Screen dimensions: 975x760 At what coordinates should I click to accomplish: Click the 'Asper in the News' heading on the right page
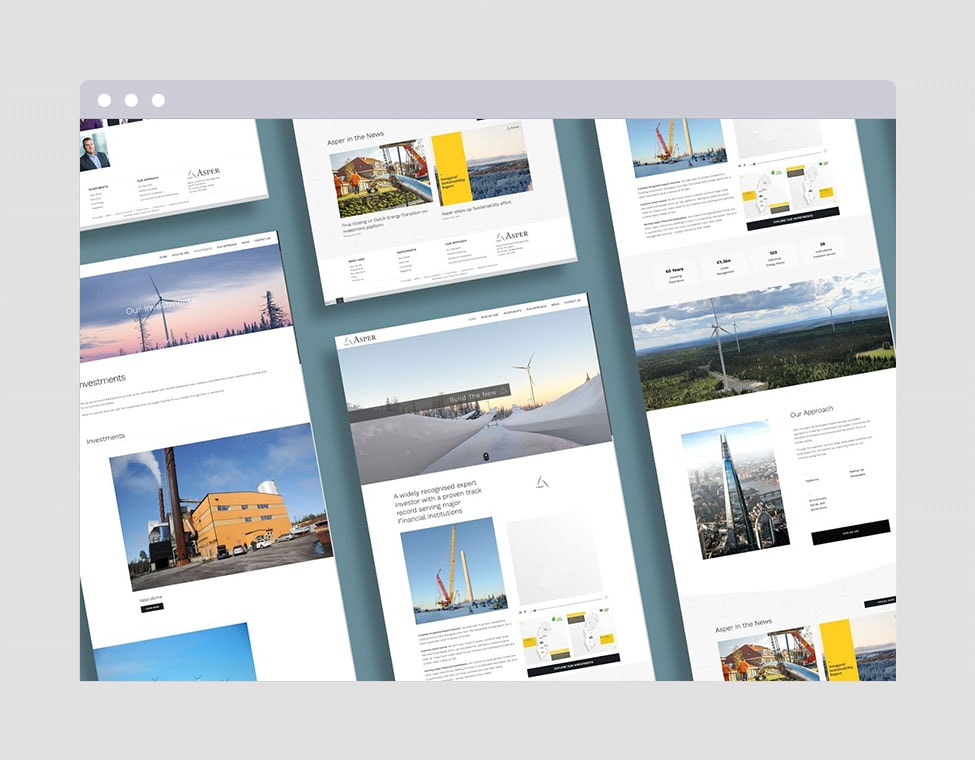point(744,626)
